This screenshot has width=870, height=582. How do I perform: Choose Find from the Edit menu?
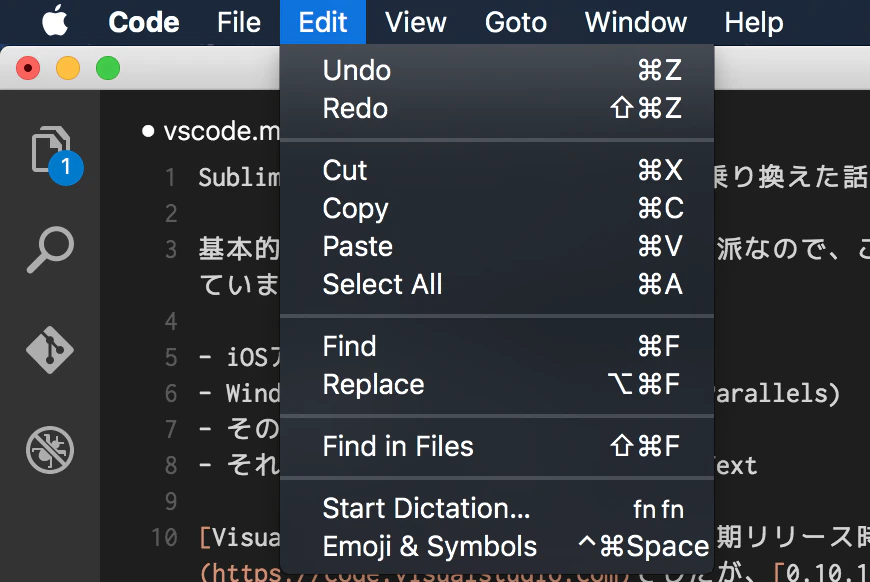click(497, 346)
